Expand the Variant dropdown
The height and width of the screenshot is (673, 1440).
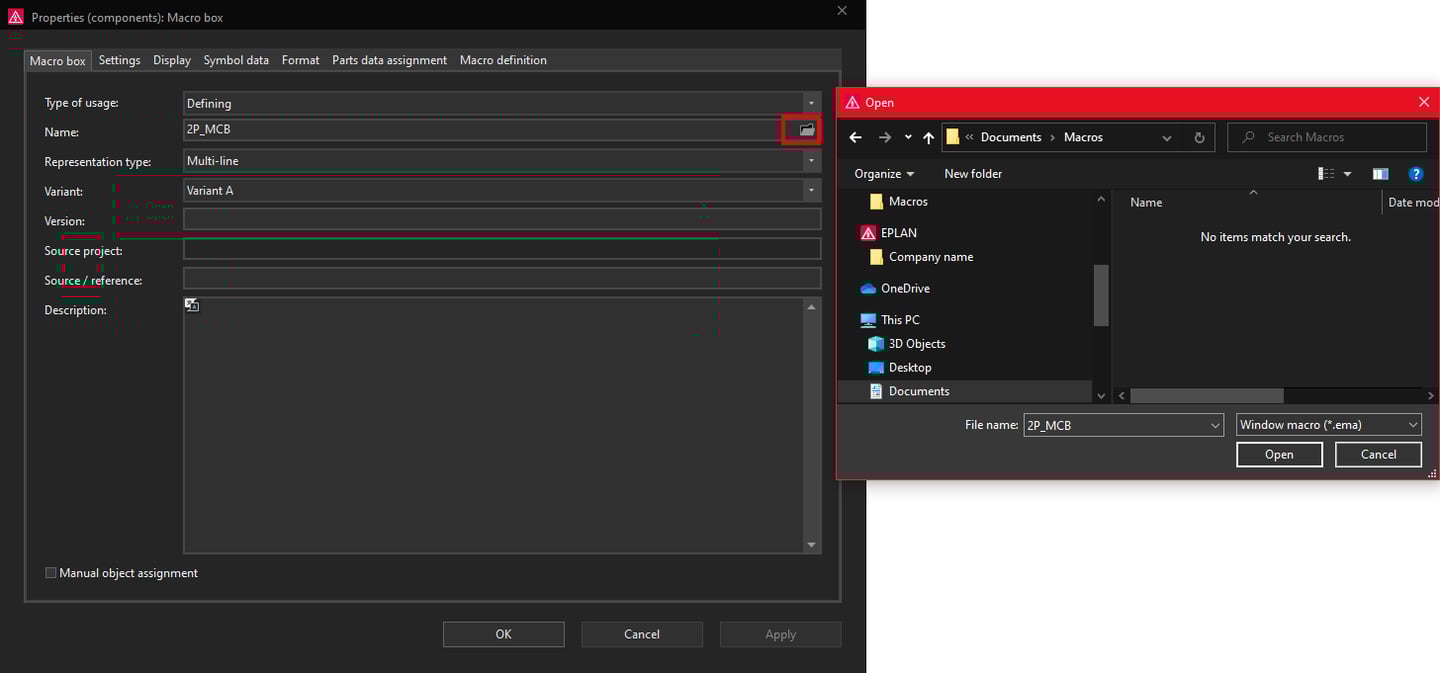coord(811,190)
